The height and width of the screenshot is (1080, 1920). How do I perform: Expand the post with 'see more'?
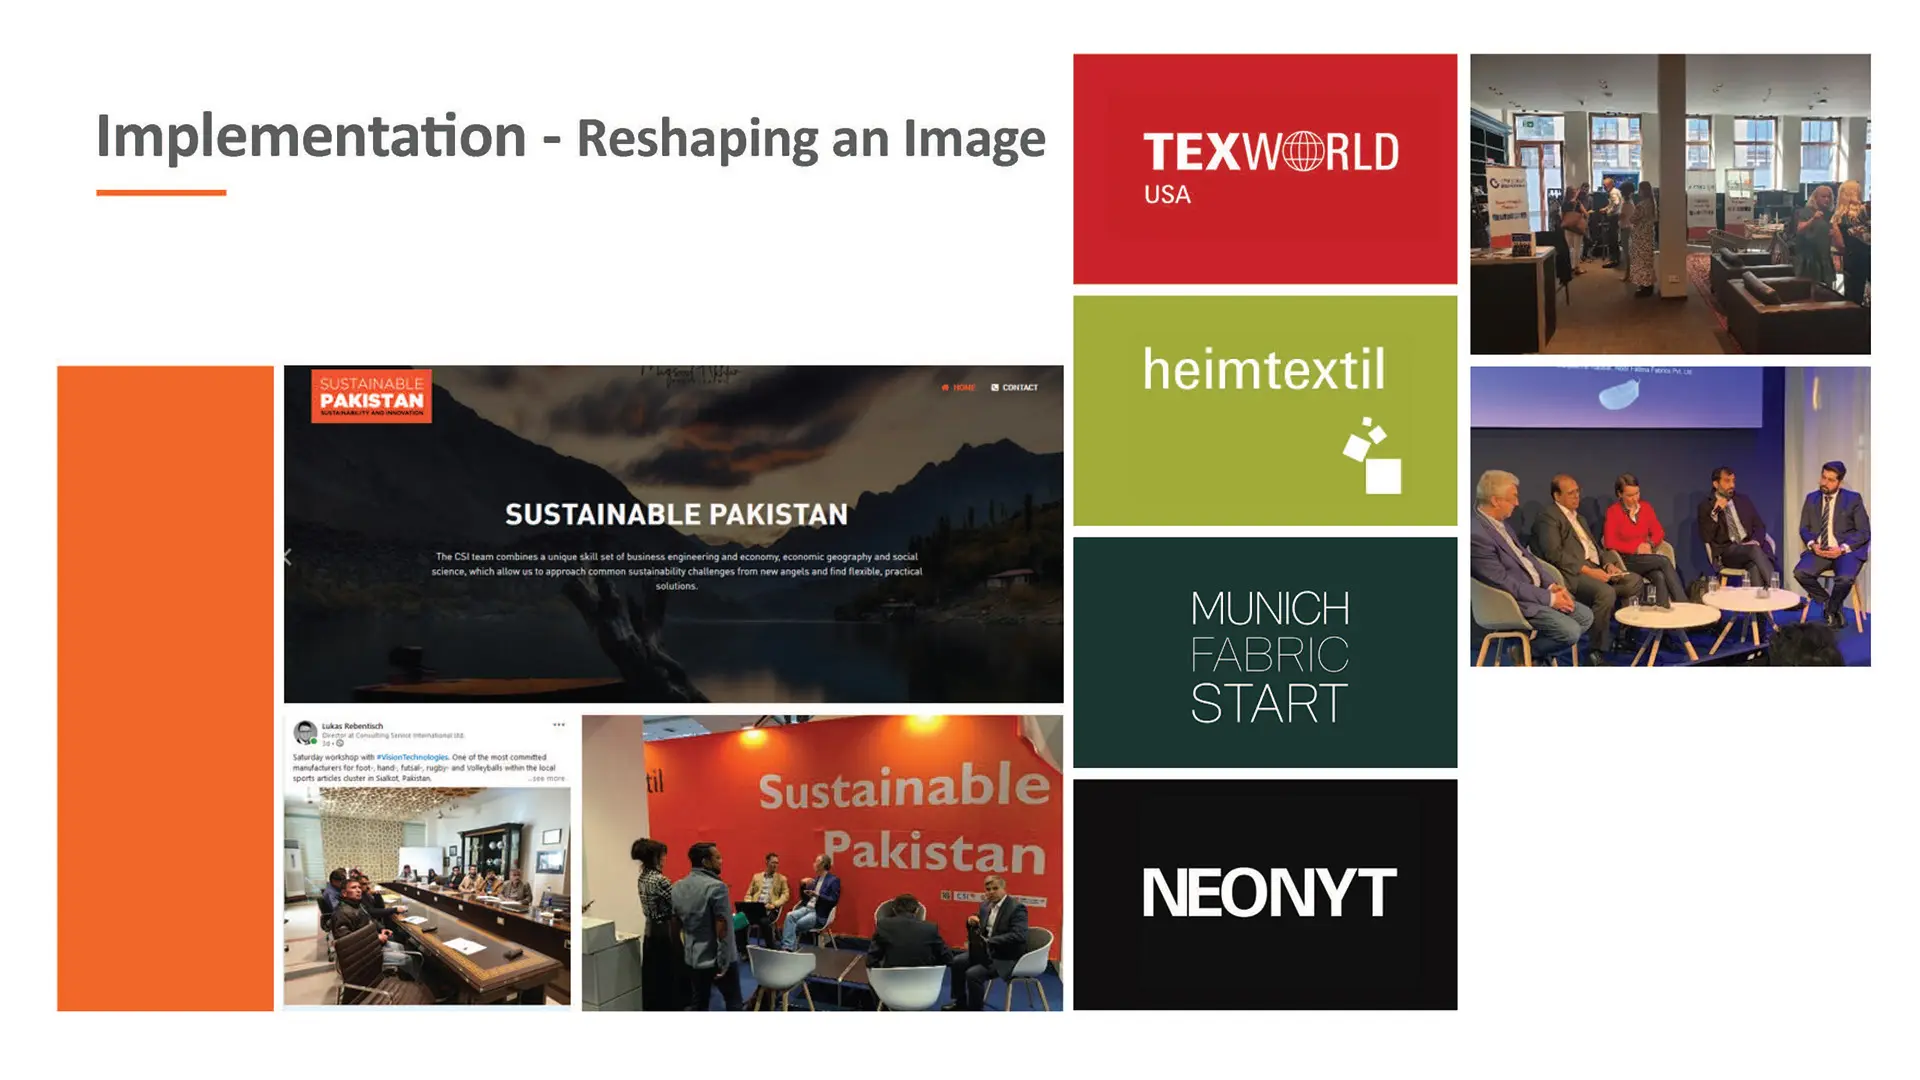548,778
